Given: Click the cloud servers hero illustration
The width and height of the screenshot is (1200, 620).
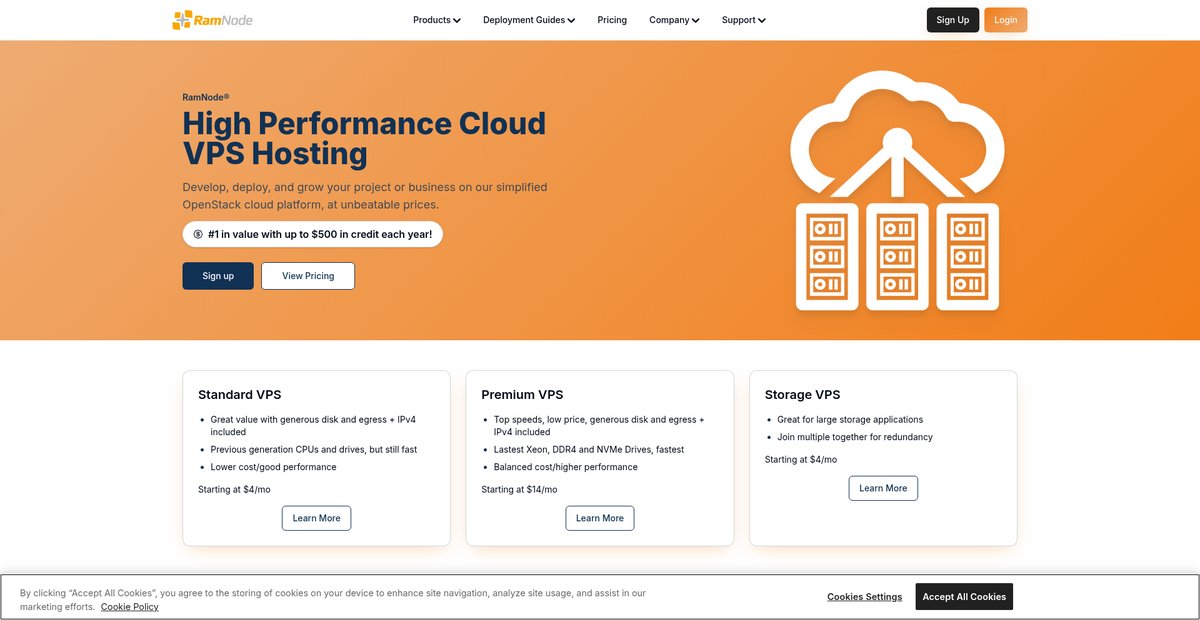Looking at the screenshot, I should 897,190.
